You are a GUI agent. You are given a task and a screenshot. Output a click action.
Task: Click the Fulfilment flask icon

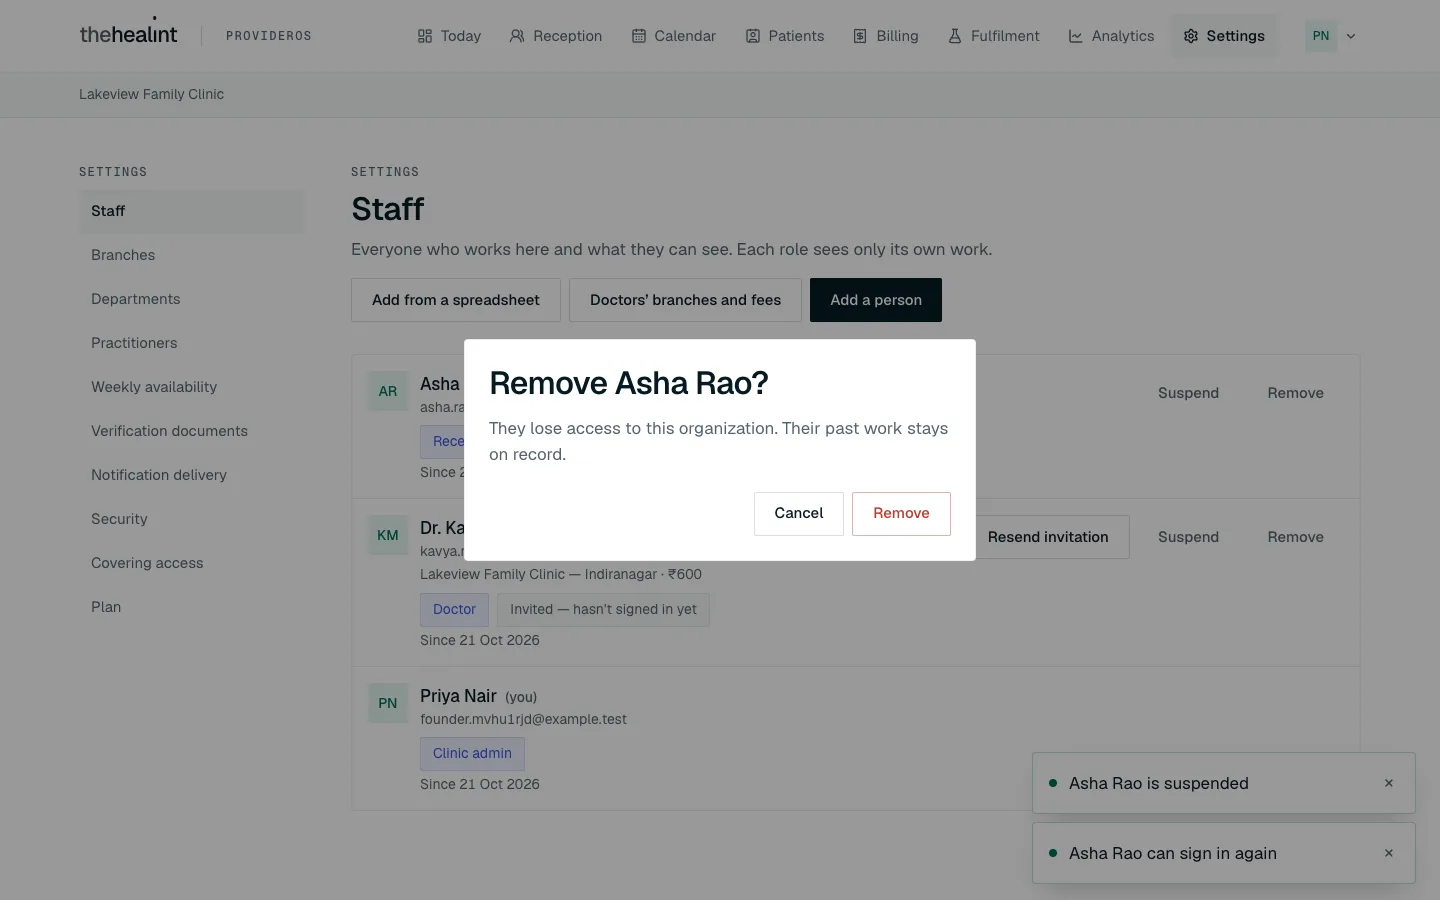pos(955,36)
